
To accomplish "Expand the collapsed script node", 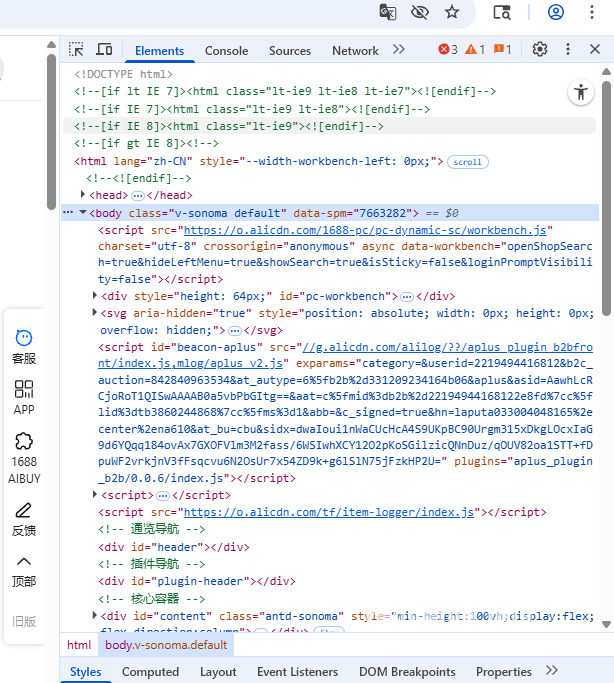I will click(94, 494).
